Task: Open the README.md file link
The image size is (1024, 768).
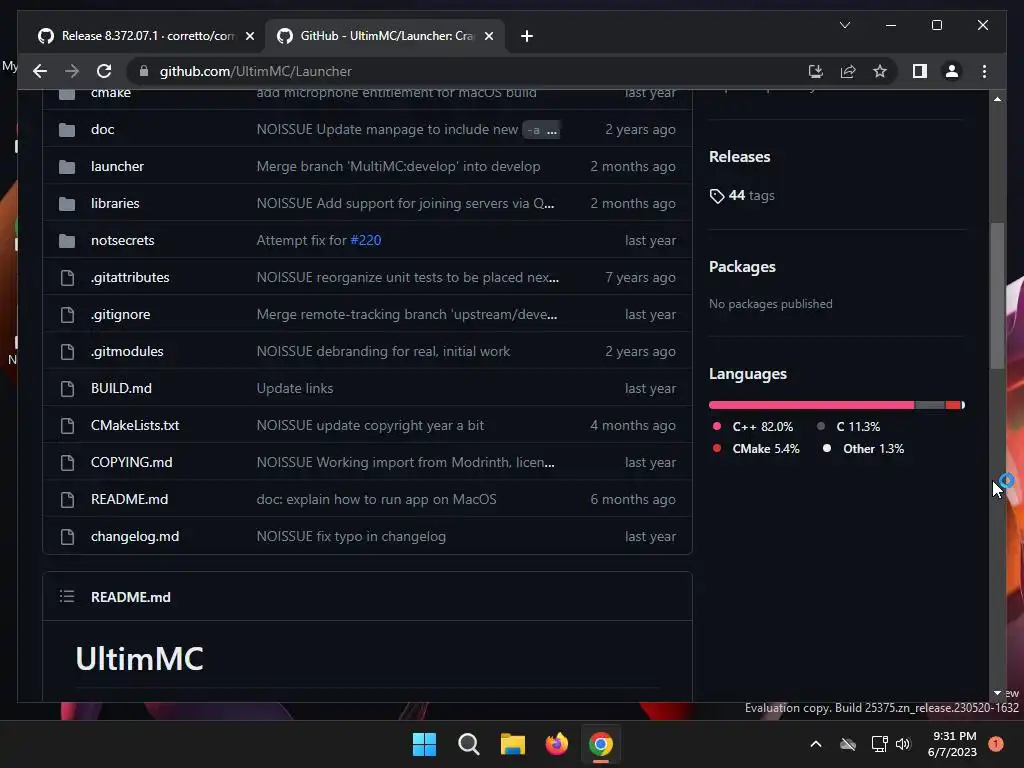Action: coord(129,500)
